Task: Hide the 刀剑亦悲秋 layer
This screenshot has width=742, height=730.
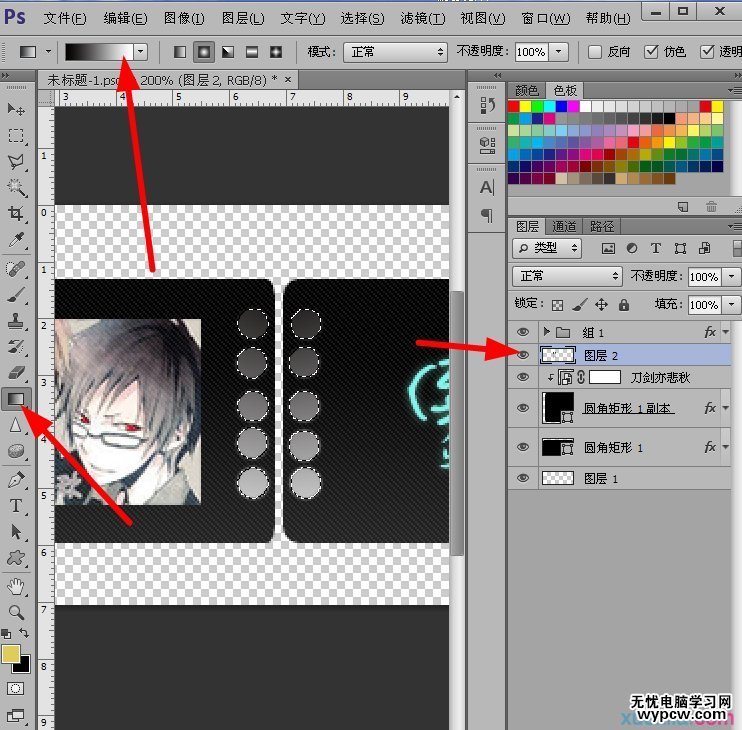Action: pyautogui.click(x=523, y=377)
